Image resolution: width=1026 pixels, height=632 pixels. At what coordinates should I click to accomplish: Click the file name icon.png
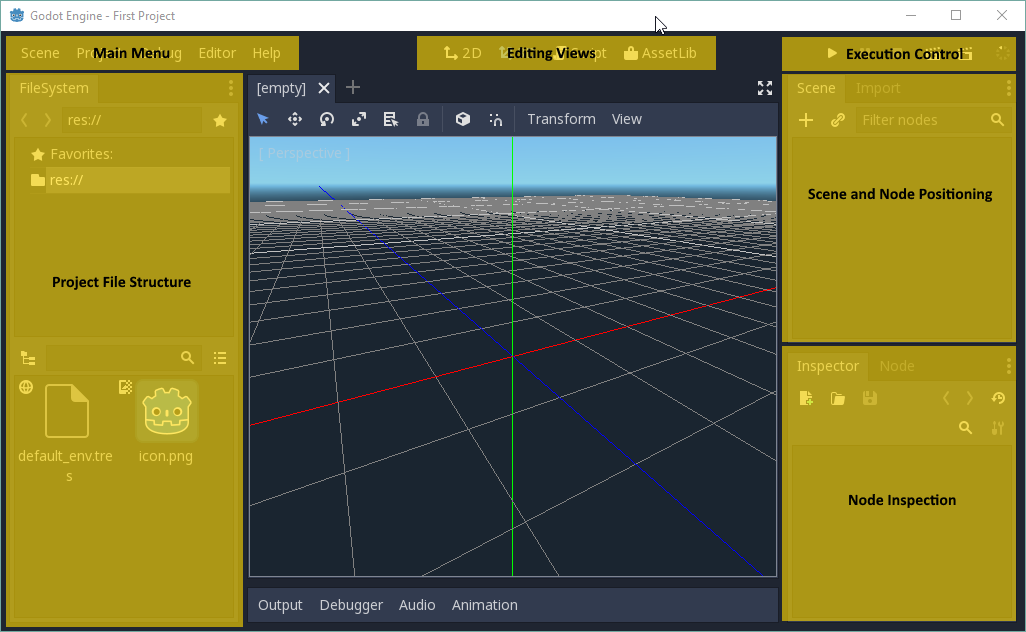[166, 456]
